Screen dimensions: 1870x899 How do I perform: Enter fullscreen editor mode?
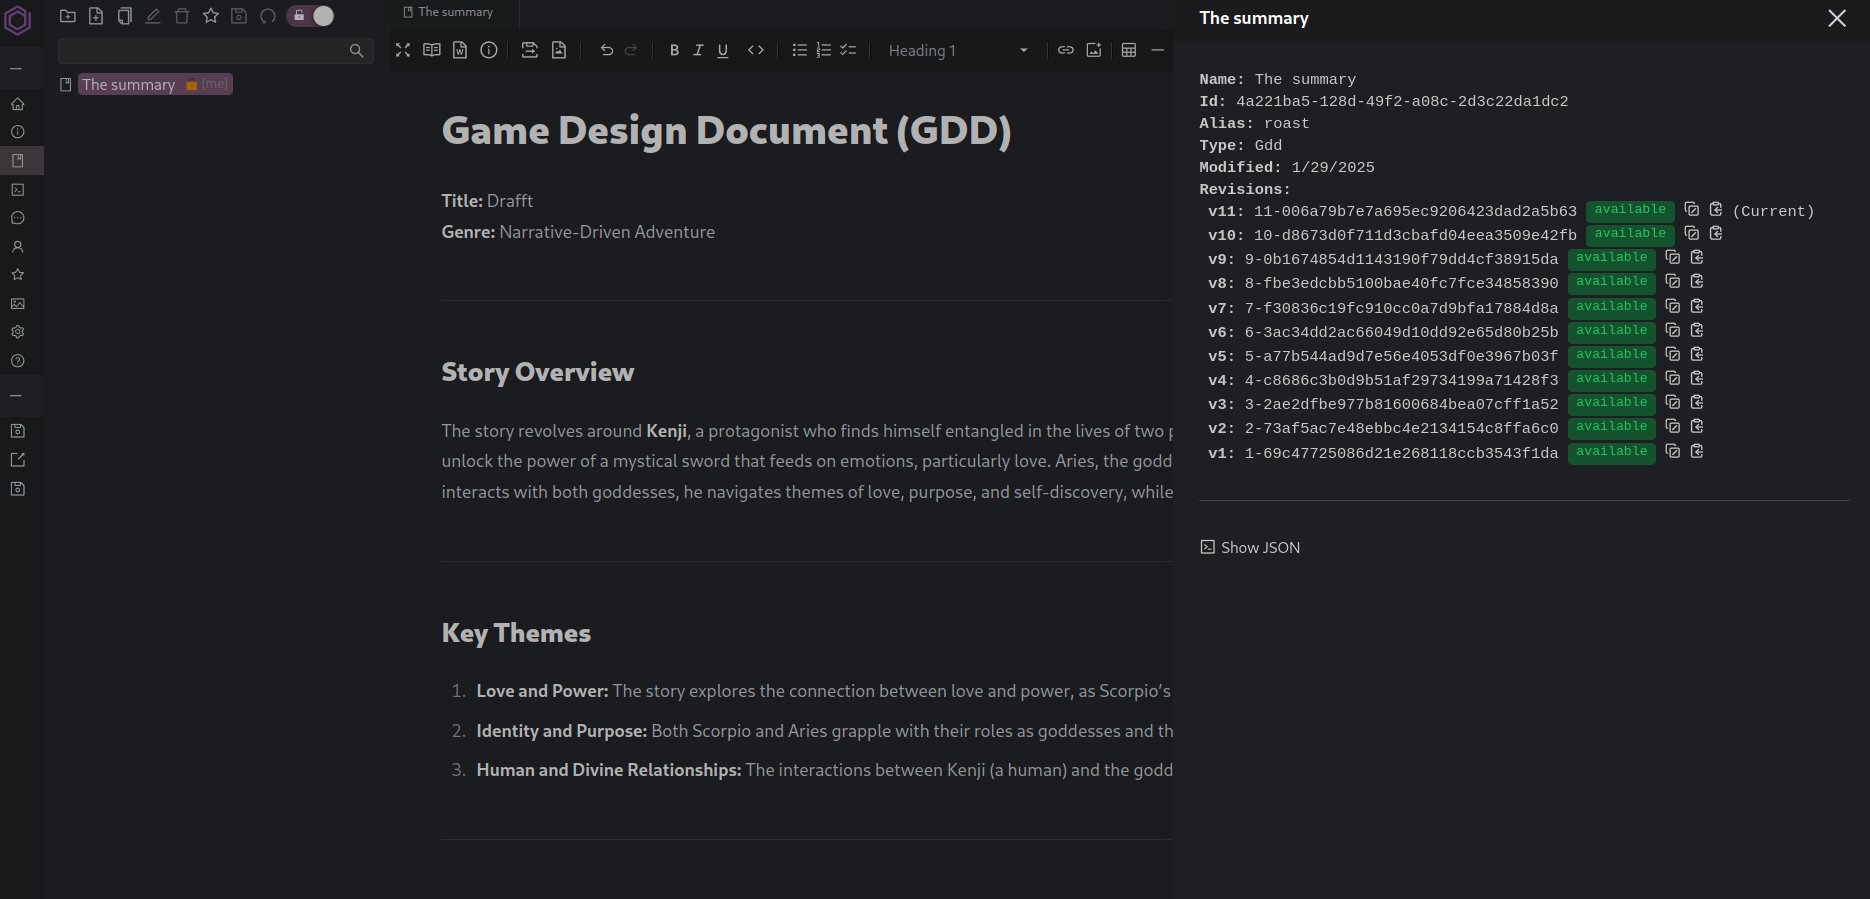click(403, 50)
